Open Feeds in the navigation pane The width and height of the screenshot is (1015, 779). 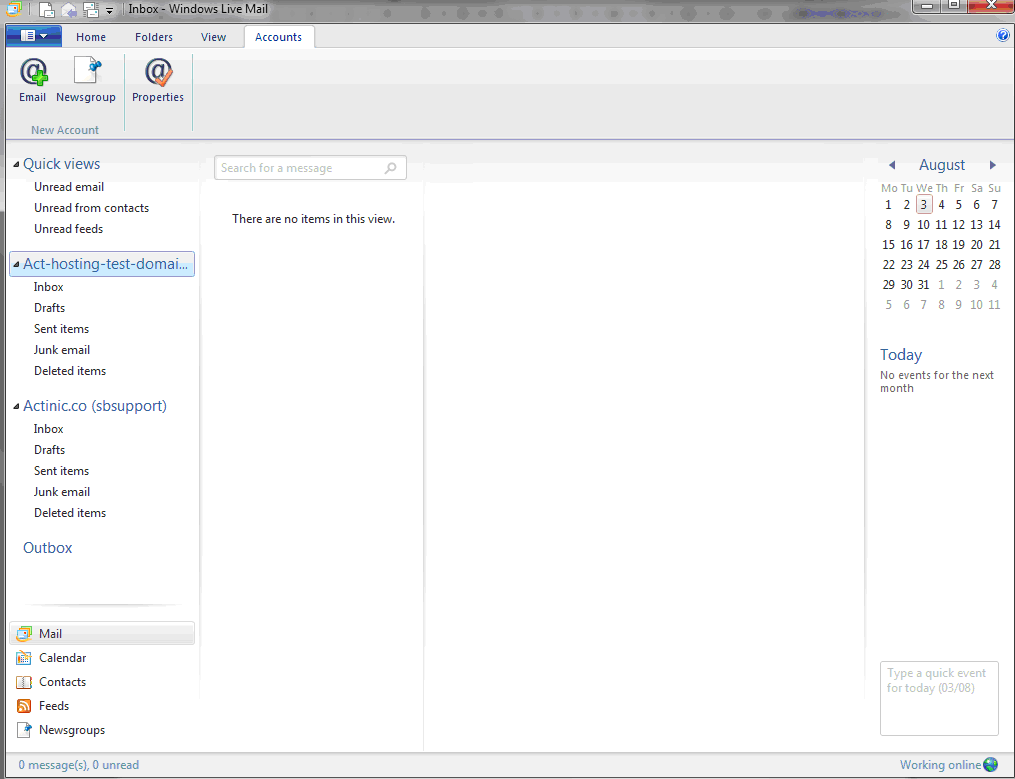pyautogui.click(x=53, y=706)
